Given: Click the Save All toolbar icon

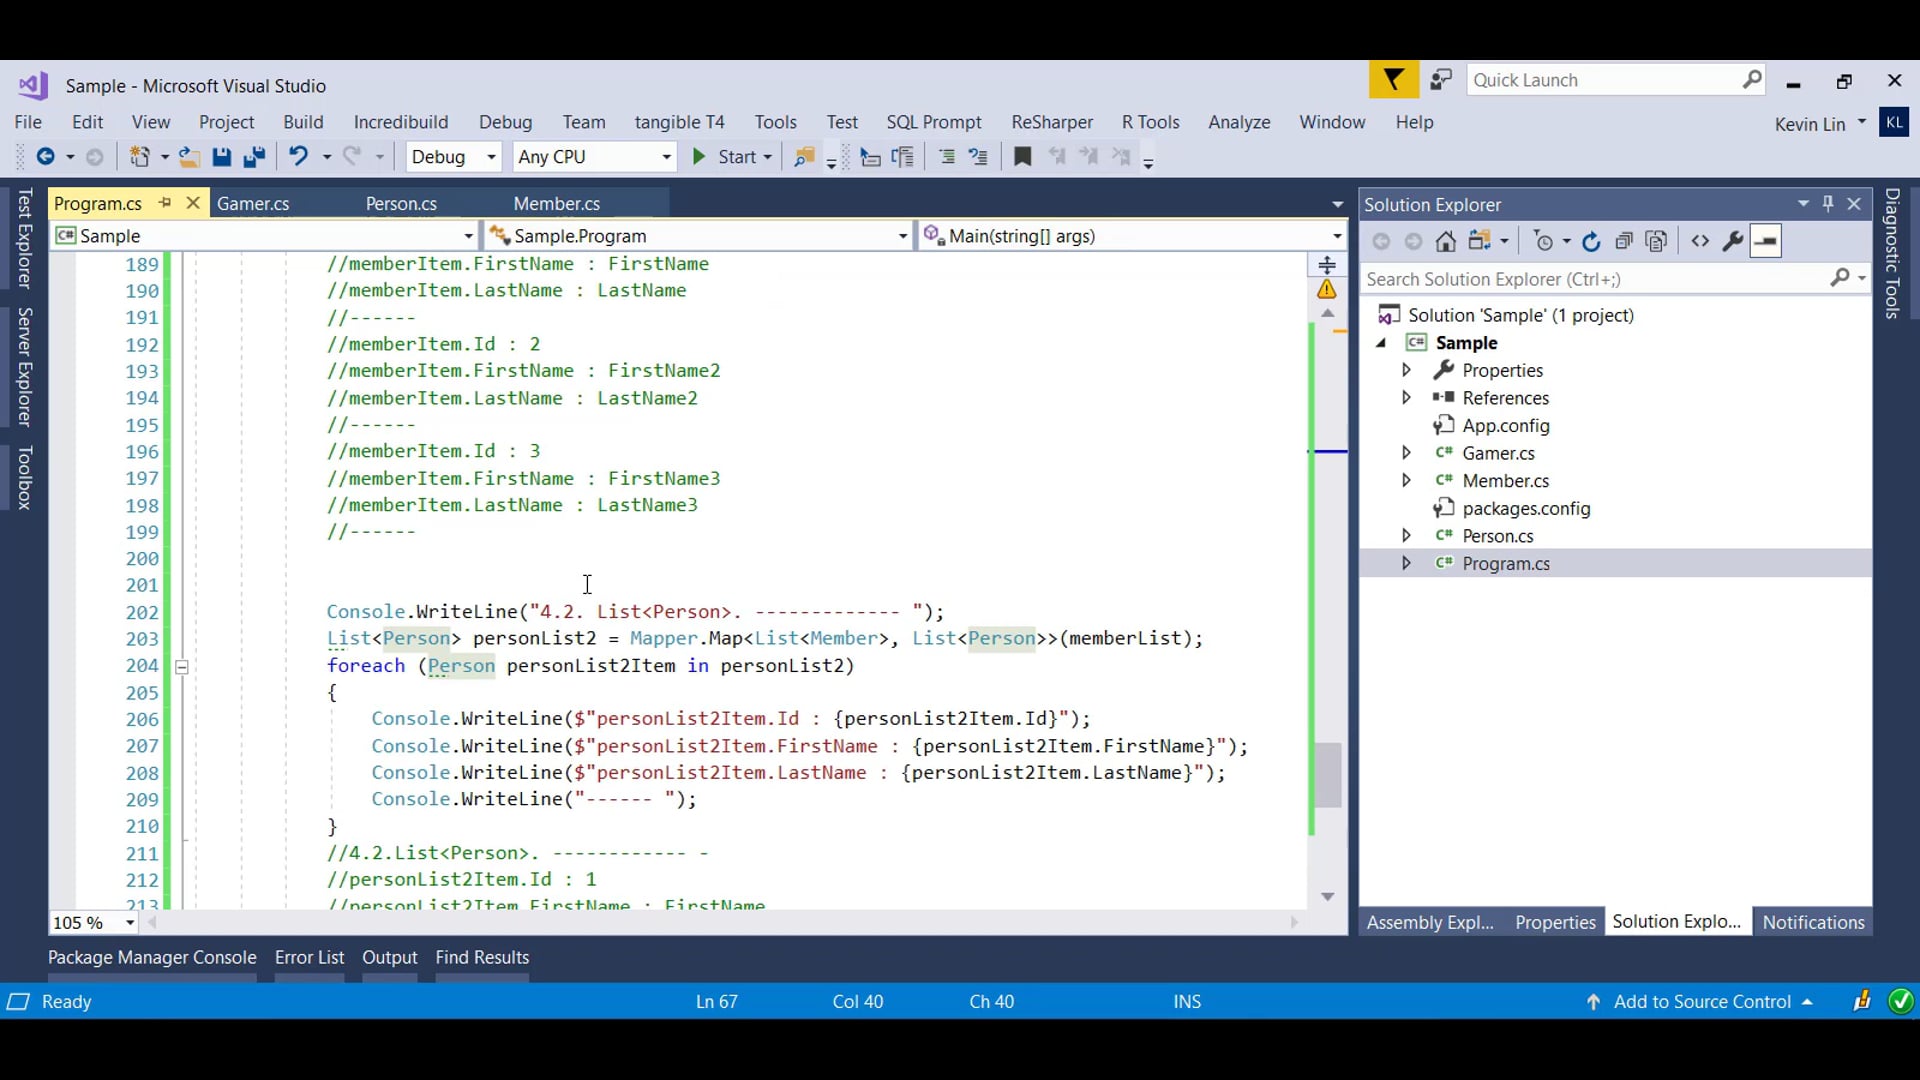Looking at the screenshot, I should (x=254, y=157).
